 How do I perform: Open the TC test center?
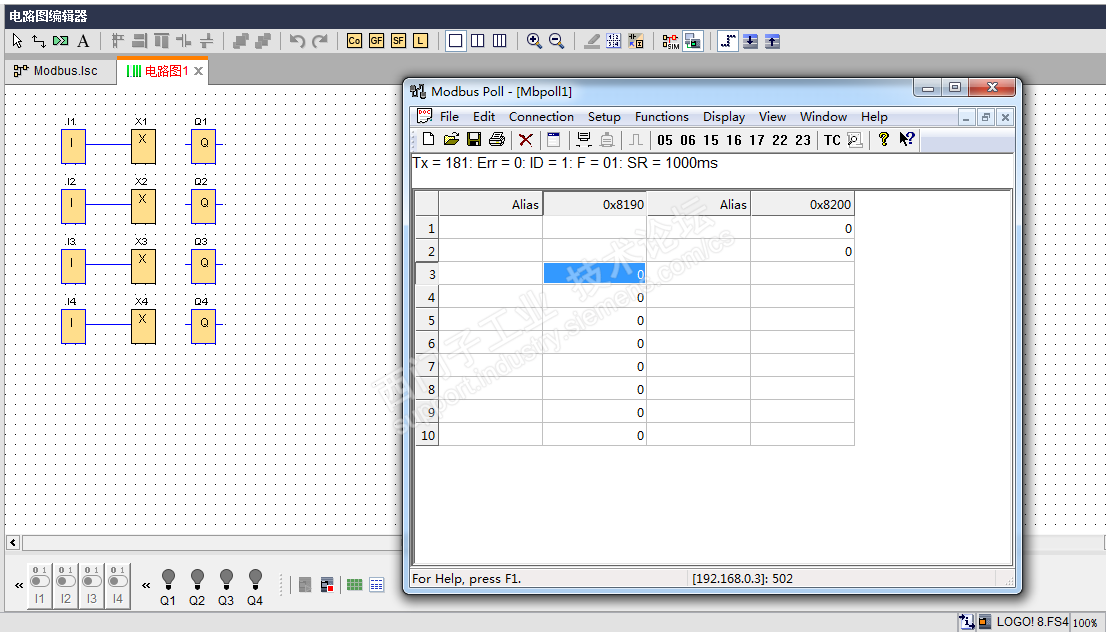tap(832, 140)
